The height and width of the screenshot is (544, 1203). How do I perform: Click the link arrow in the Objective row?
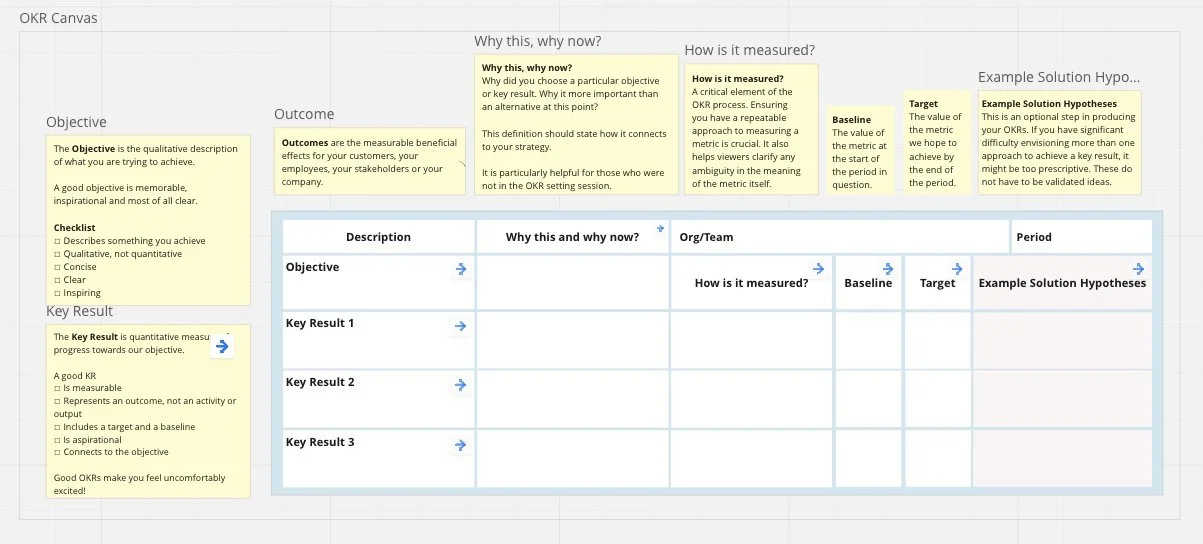[x=461, y=269]
